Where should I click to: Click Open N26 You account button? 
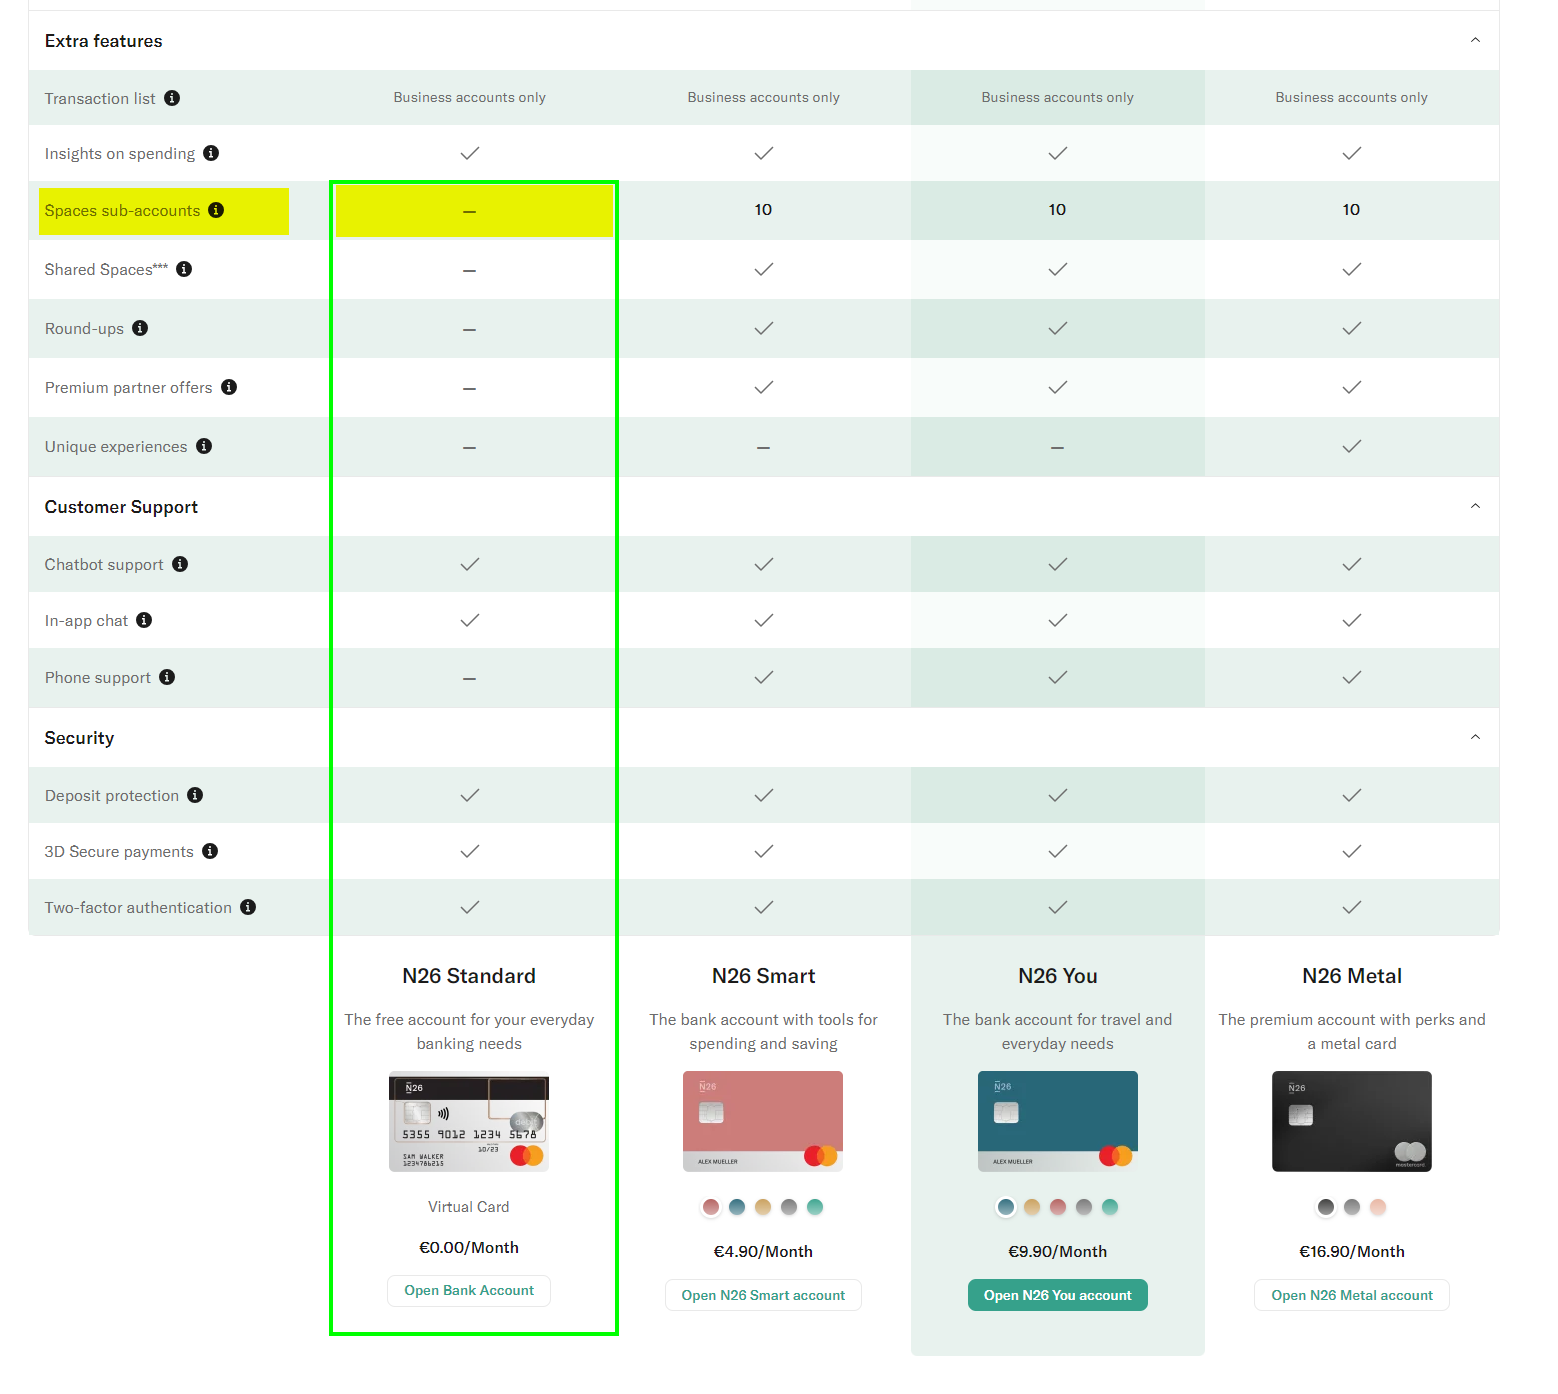click(x=1058, y=1295)
